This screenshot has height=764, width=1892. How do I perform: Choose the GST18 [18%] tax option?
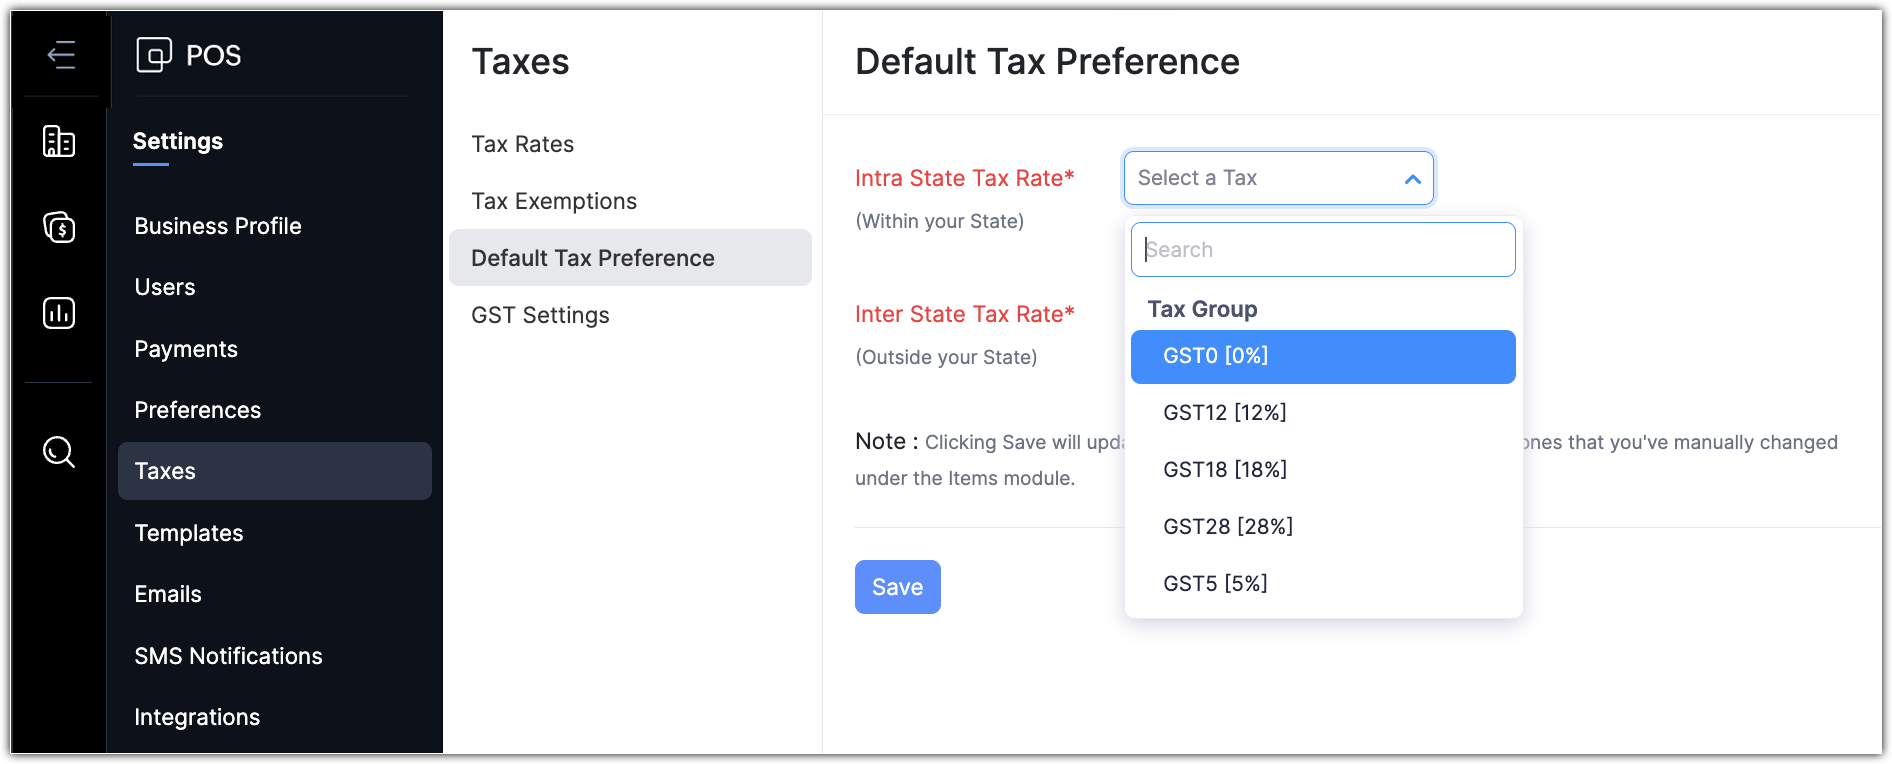point(1225,469)
